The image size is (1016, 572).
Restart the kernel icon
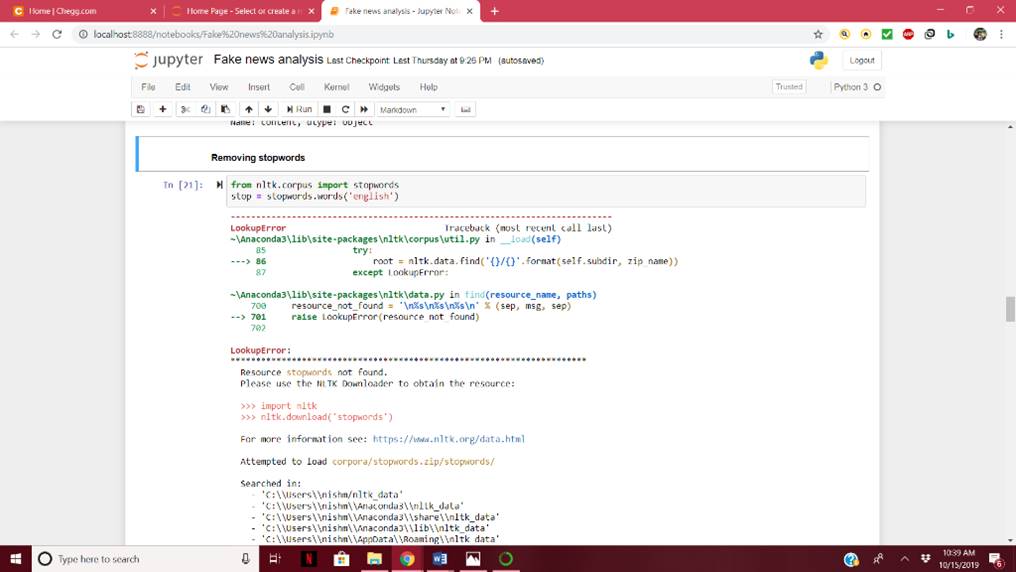coord(345,109)
